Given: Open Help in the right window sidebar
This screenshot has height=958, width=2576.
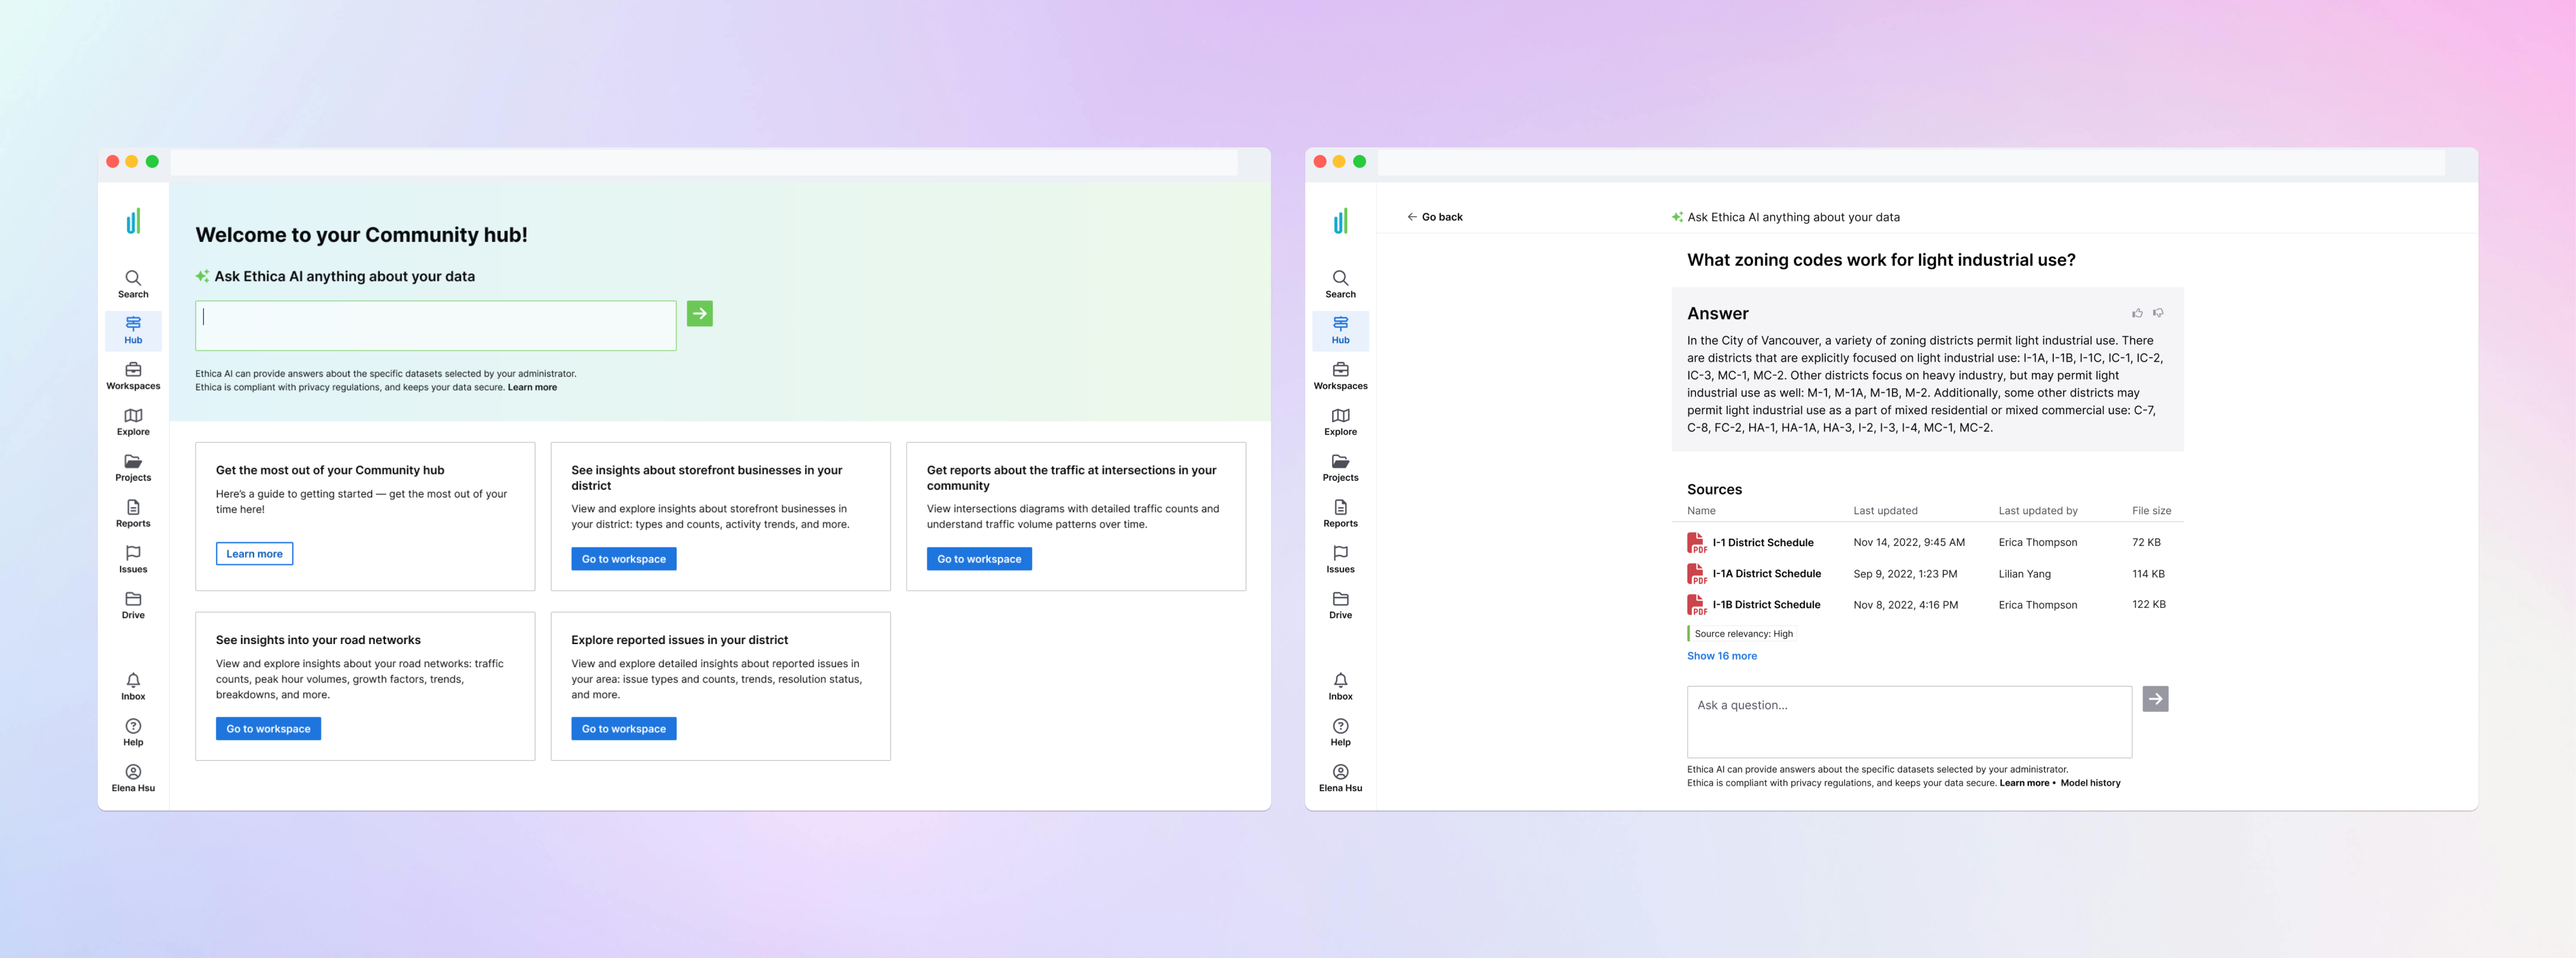Looking at the screenshot, I should point(1340,733).
